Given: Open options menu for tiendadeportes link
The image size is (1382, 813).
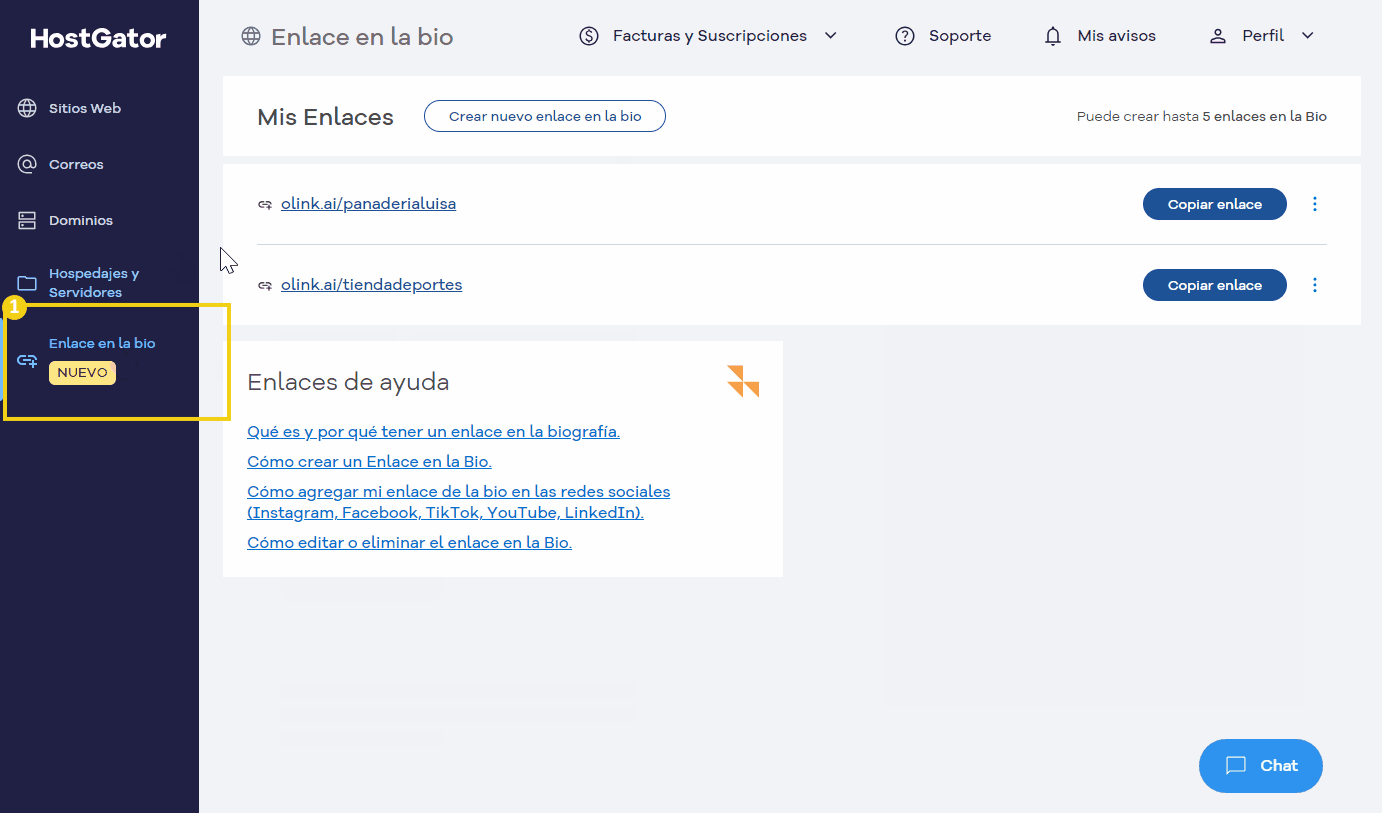Looking at the screenshot, I should click(1315, 285).
